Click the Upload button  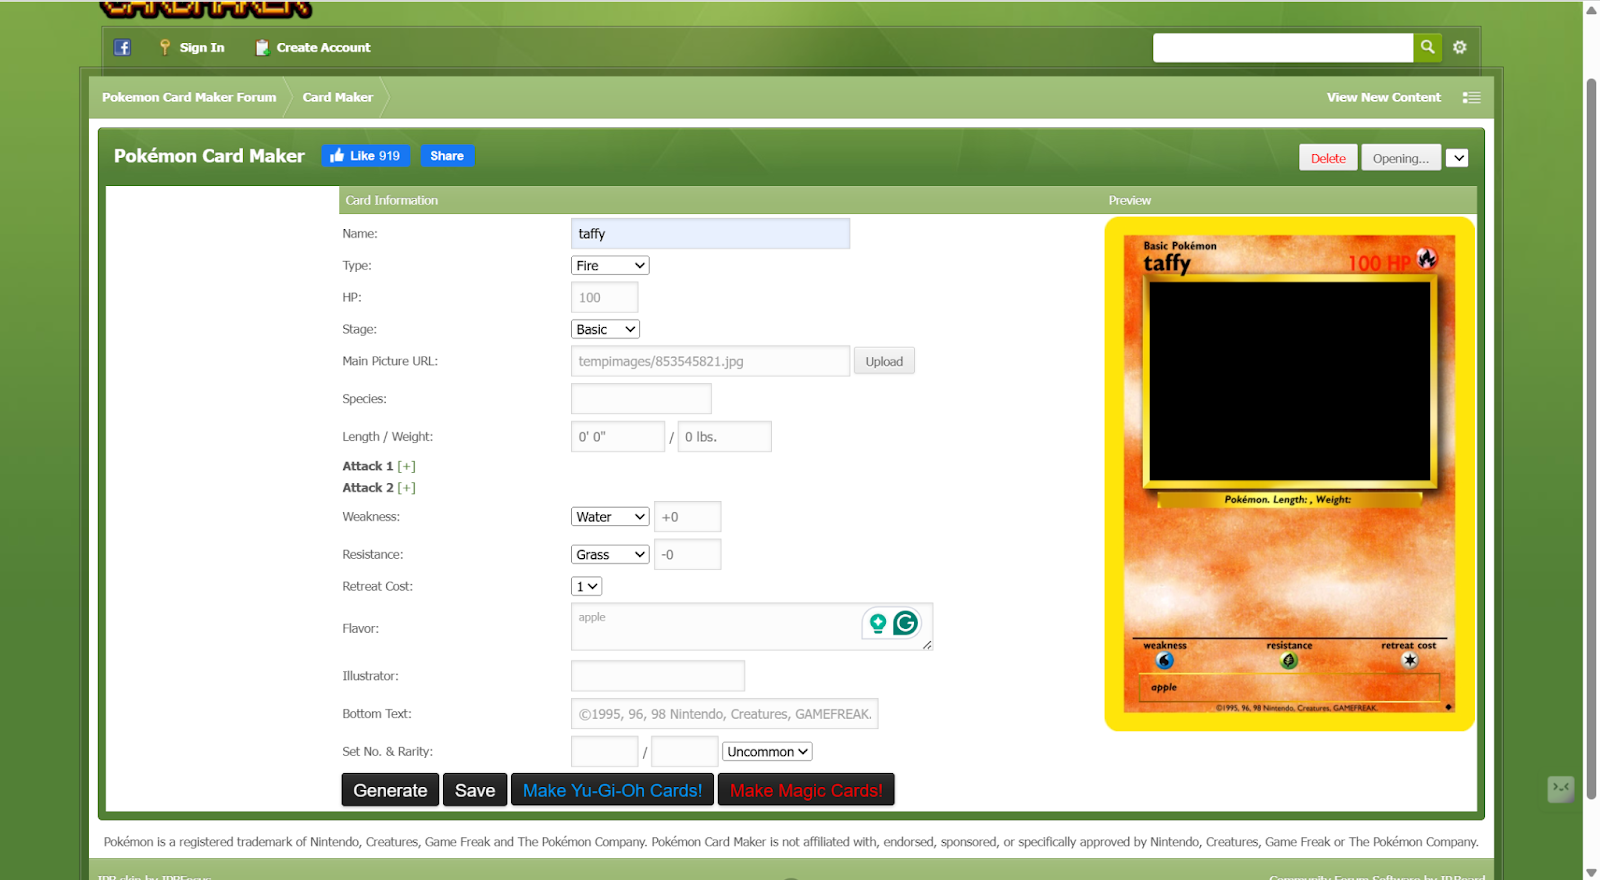coord(884,361)
